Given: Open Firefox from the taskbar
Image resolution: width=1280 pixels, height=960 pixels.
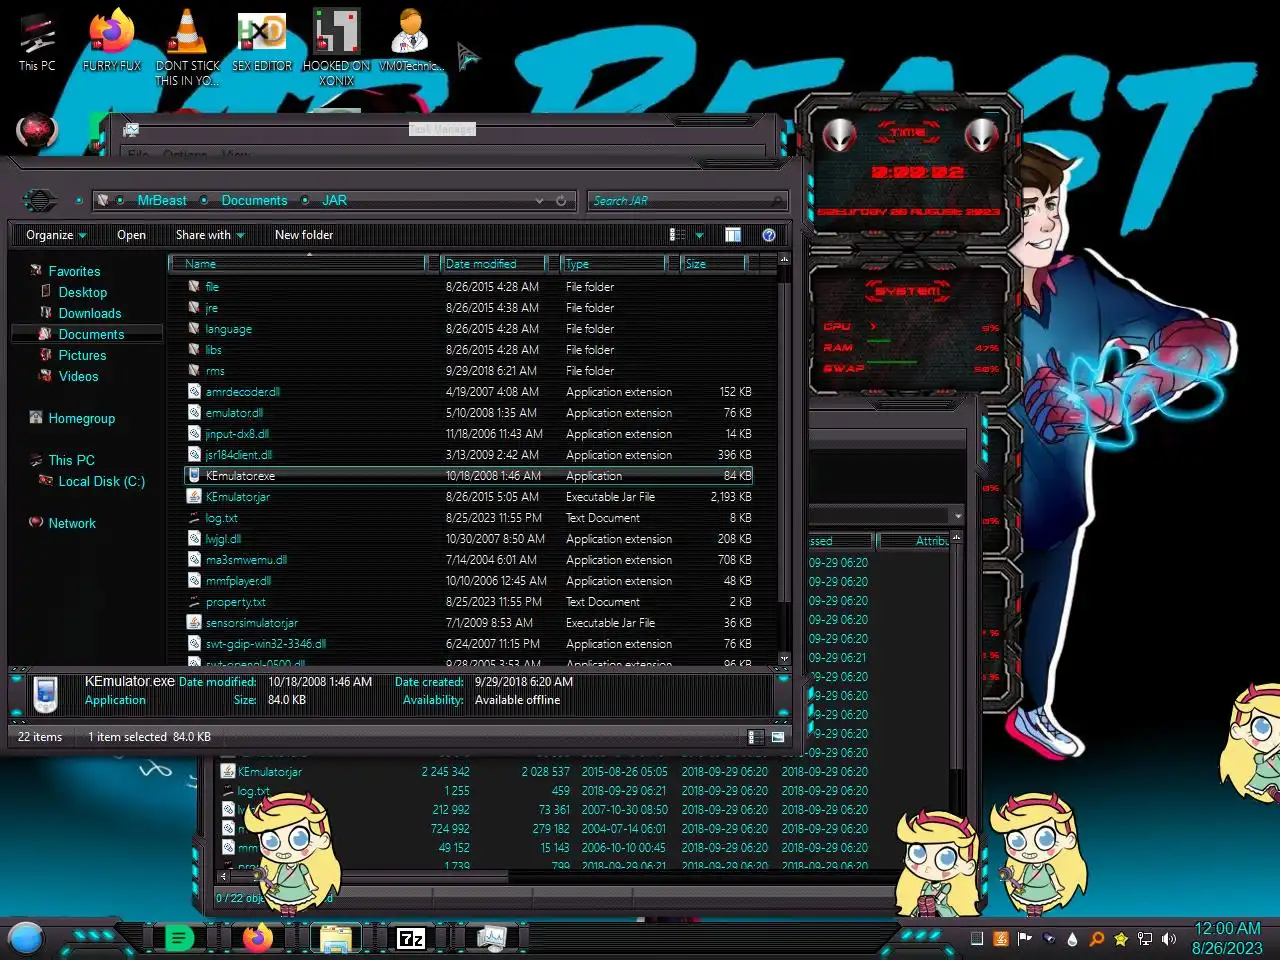Looking at the screenshot, I should (257, 938).
